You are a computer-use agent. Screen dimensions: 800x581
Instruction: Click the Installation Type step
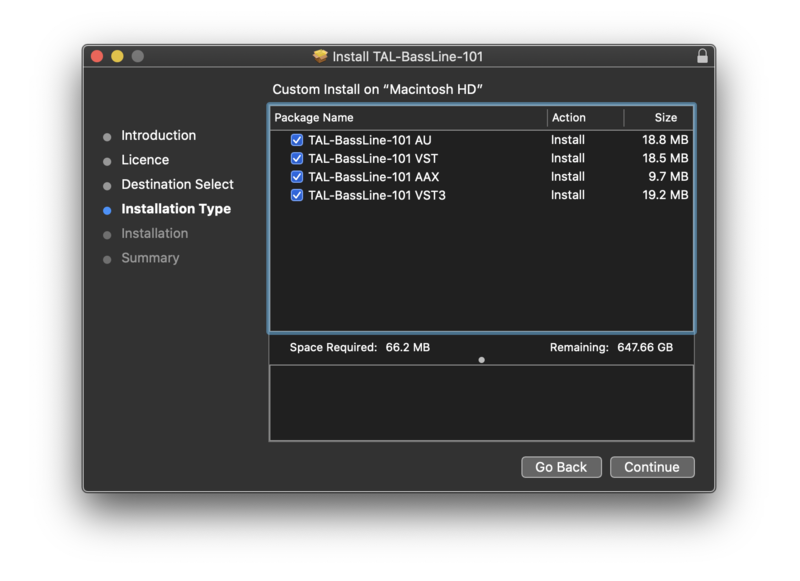coord(176,209)
